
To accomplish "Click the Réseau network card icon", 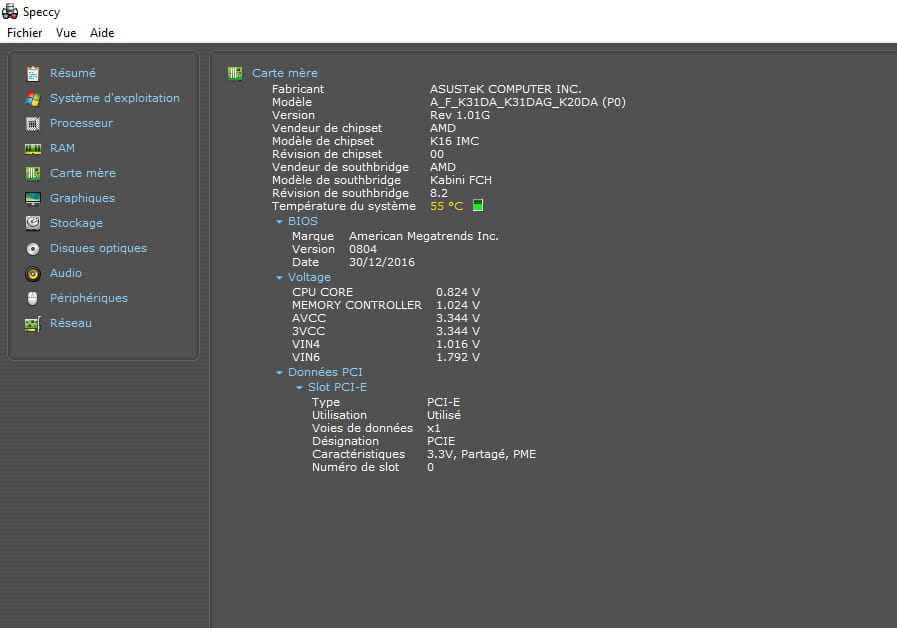I will [x=33, y=324].
